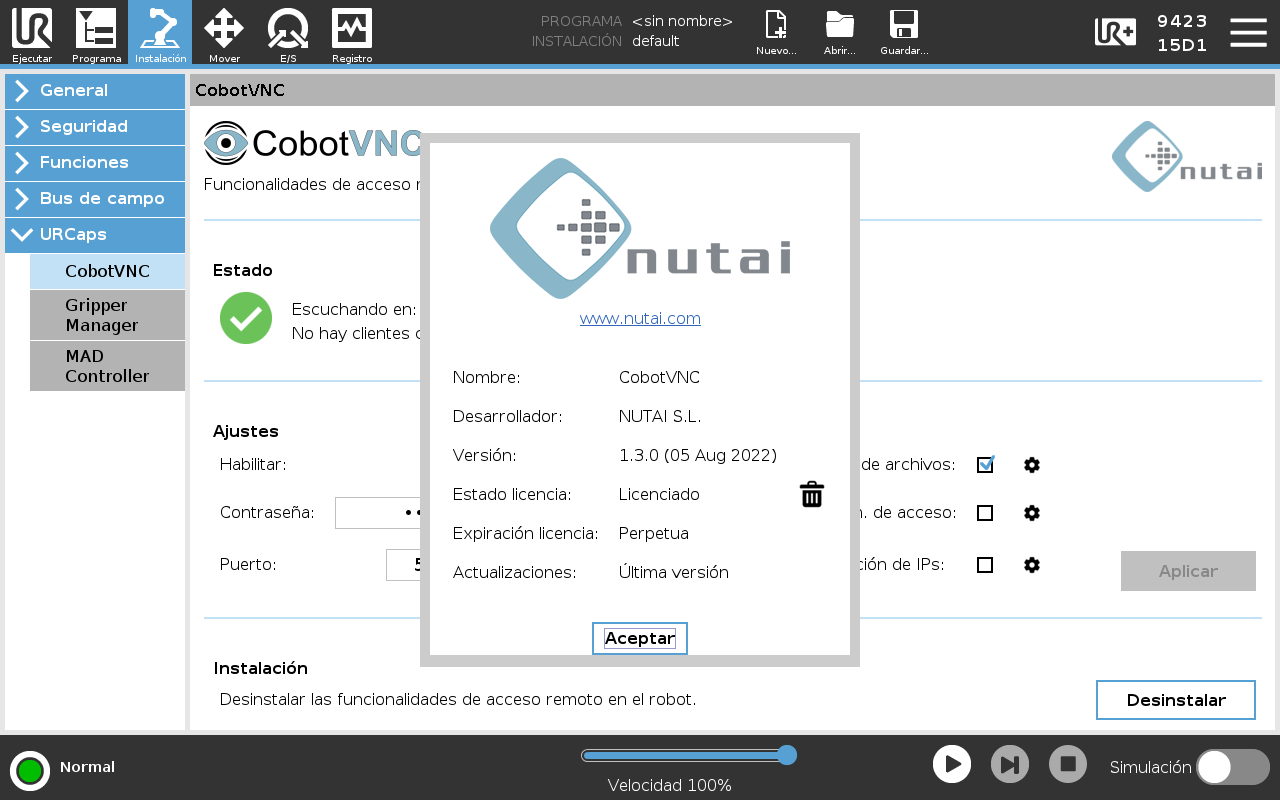Click the 'Última versión' updates value
The image size is (1280, 800).
tap(674, 572)
